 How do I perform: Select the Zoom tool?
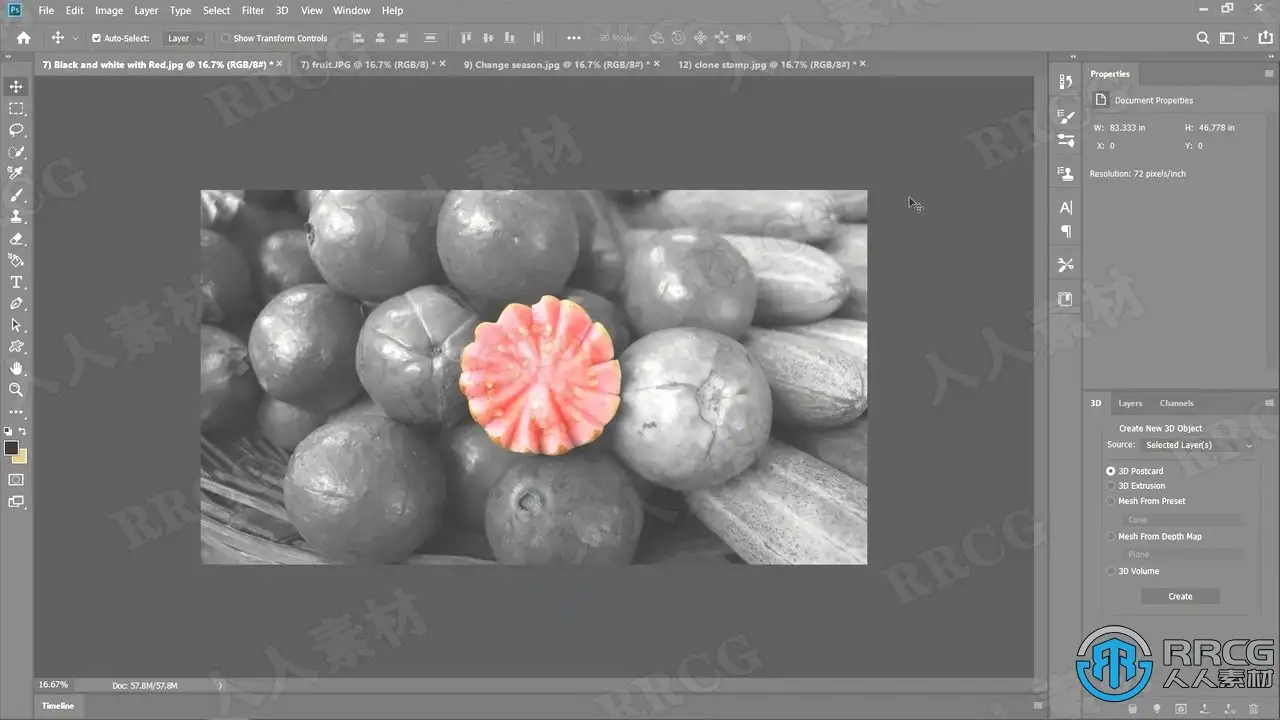pos(16,390)
